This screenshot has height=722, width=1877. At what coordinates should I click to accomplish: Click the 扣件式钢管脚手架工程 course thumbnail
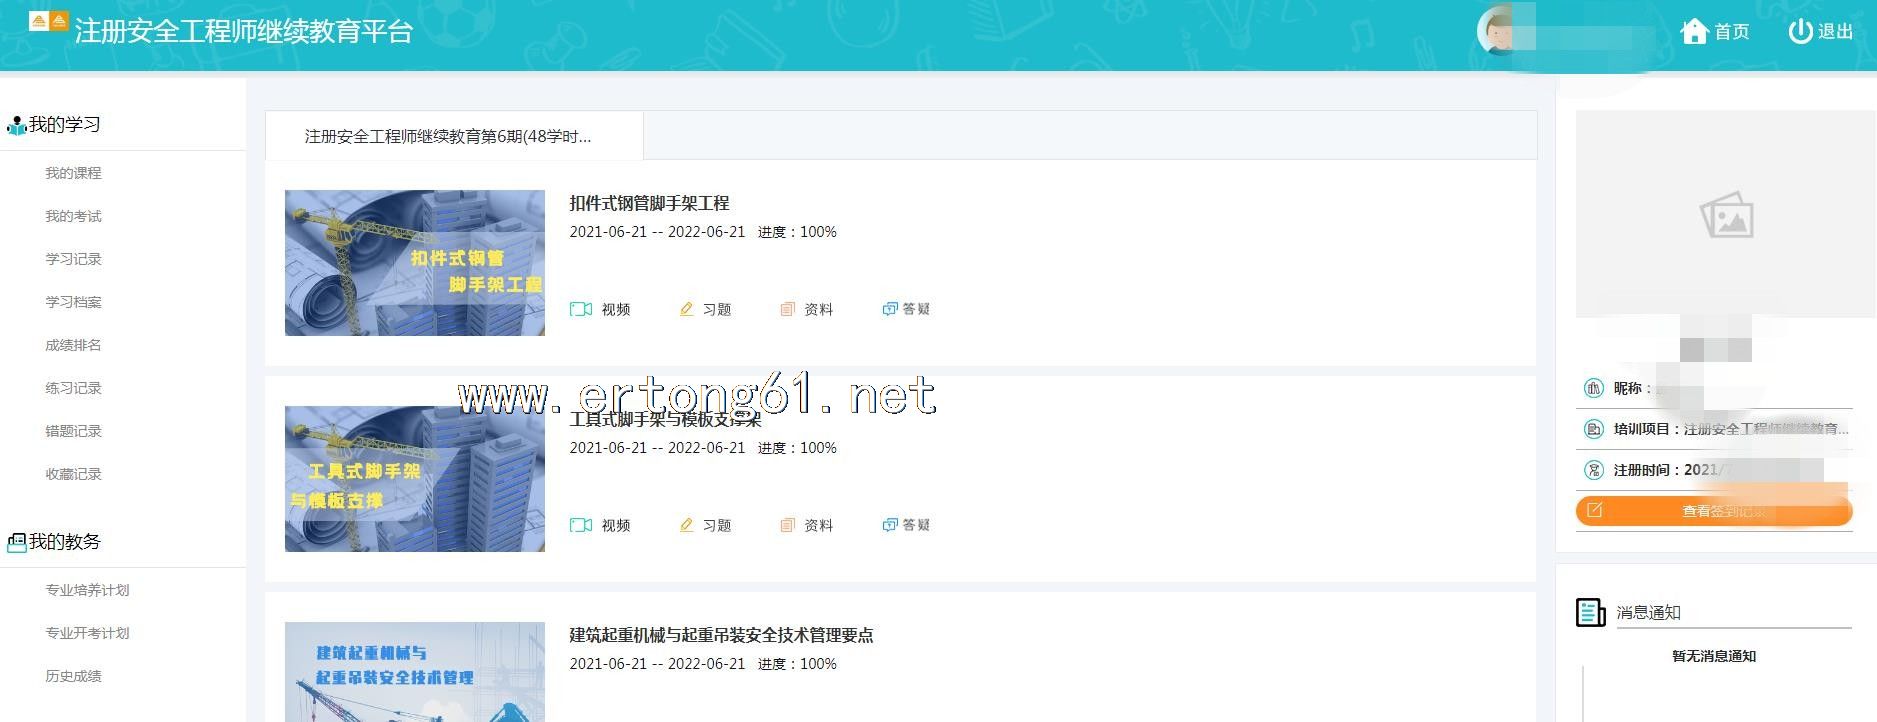415,263
